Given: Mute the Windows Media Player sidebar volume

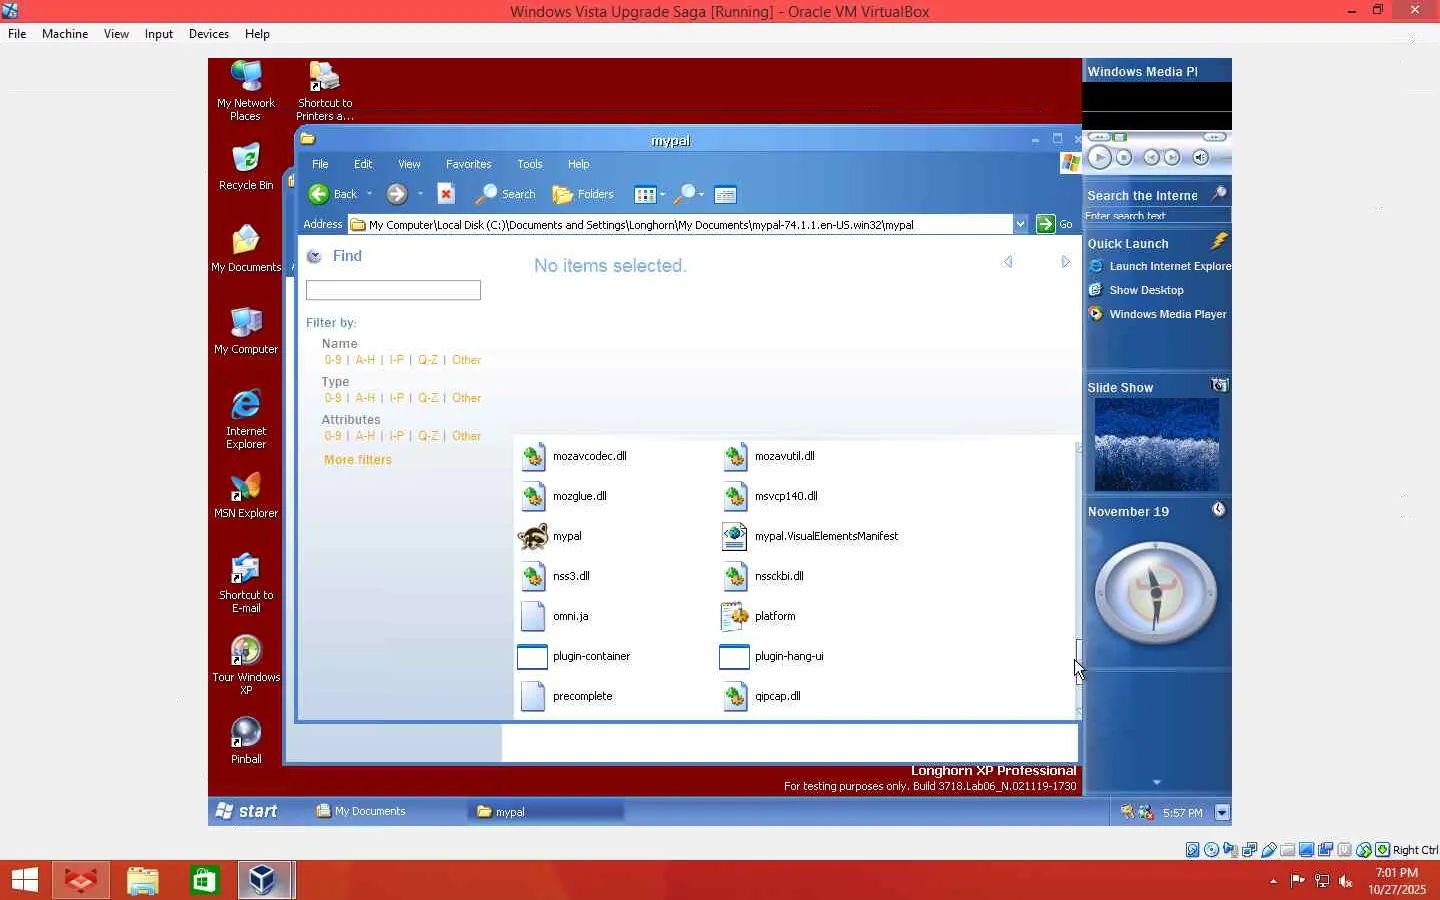Looking at the screenshot, I should (1201, 157).
